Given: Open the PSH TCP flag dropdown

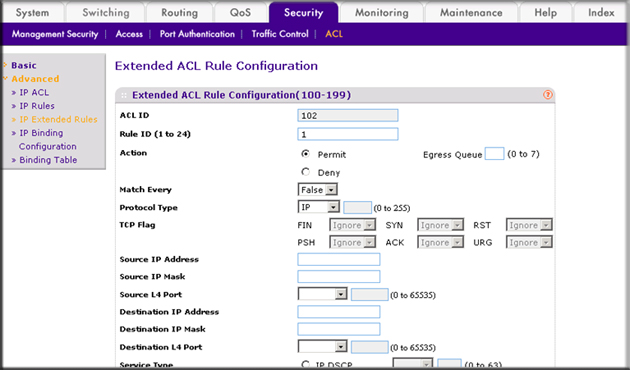Looking at the screenshot, I should tap(352, 242).
